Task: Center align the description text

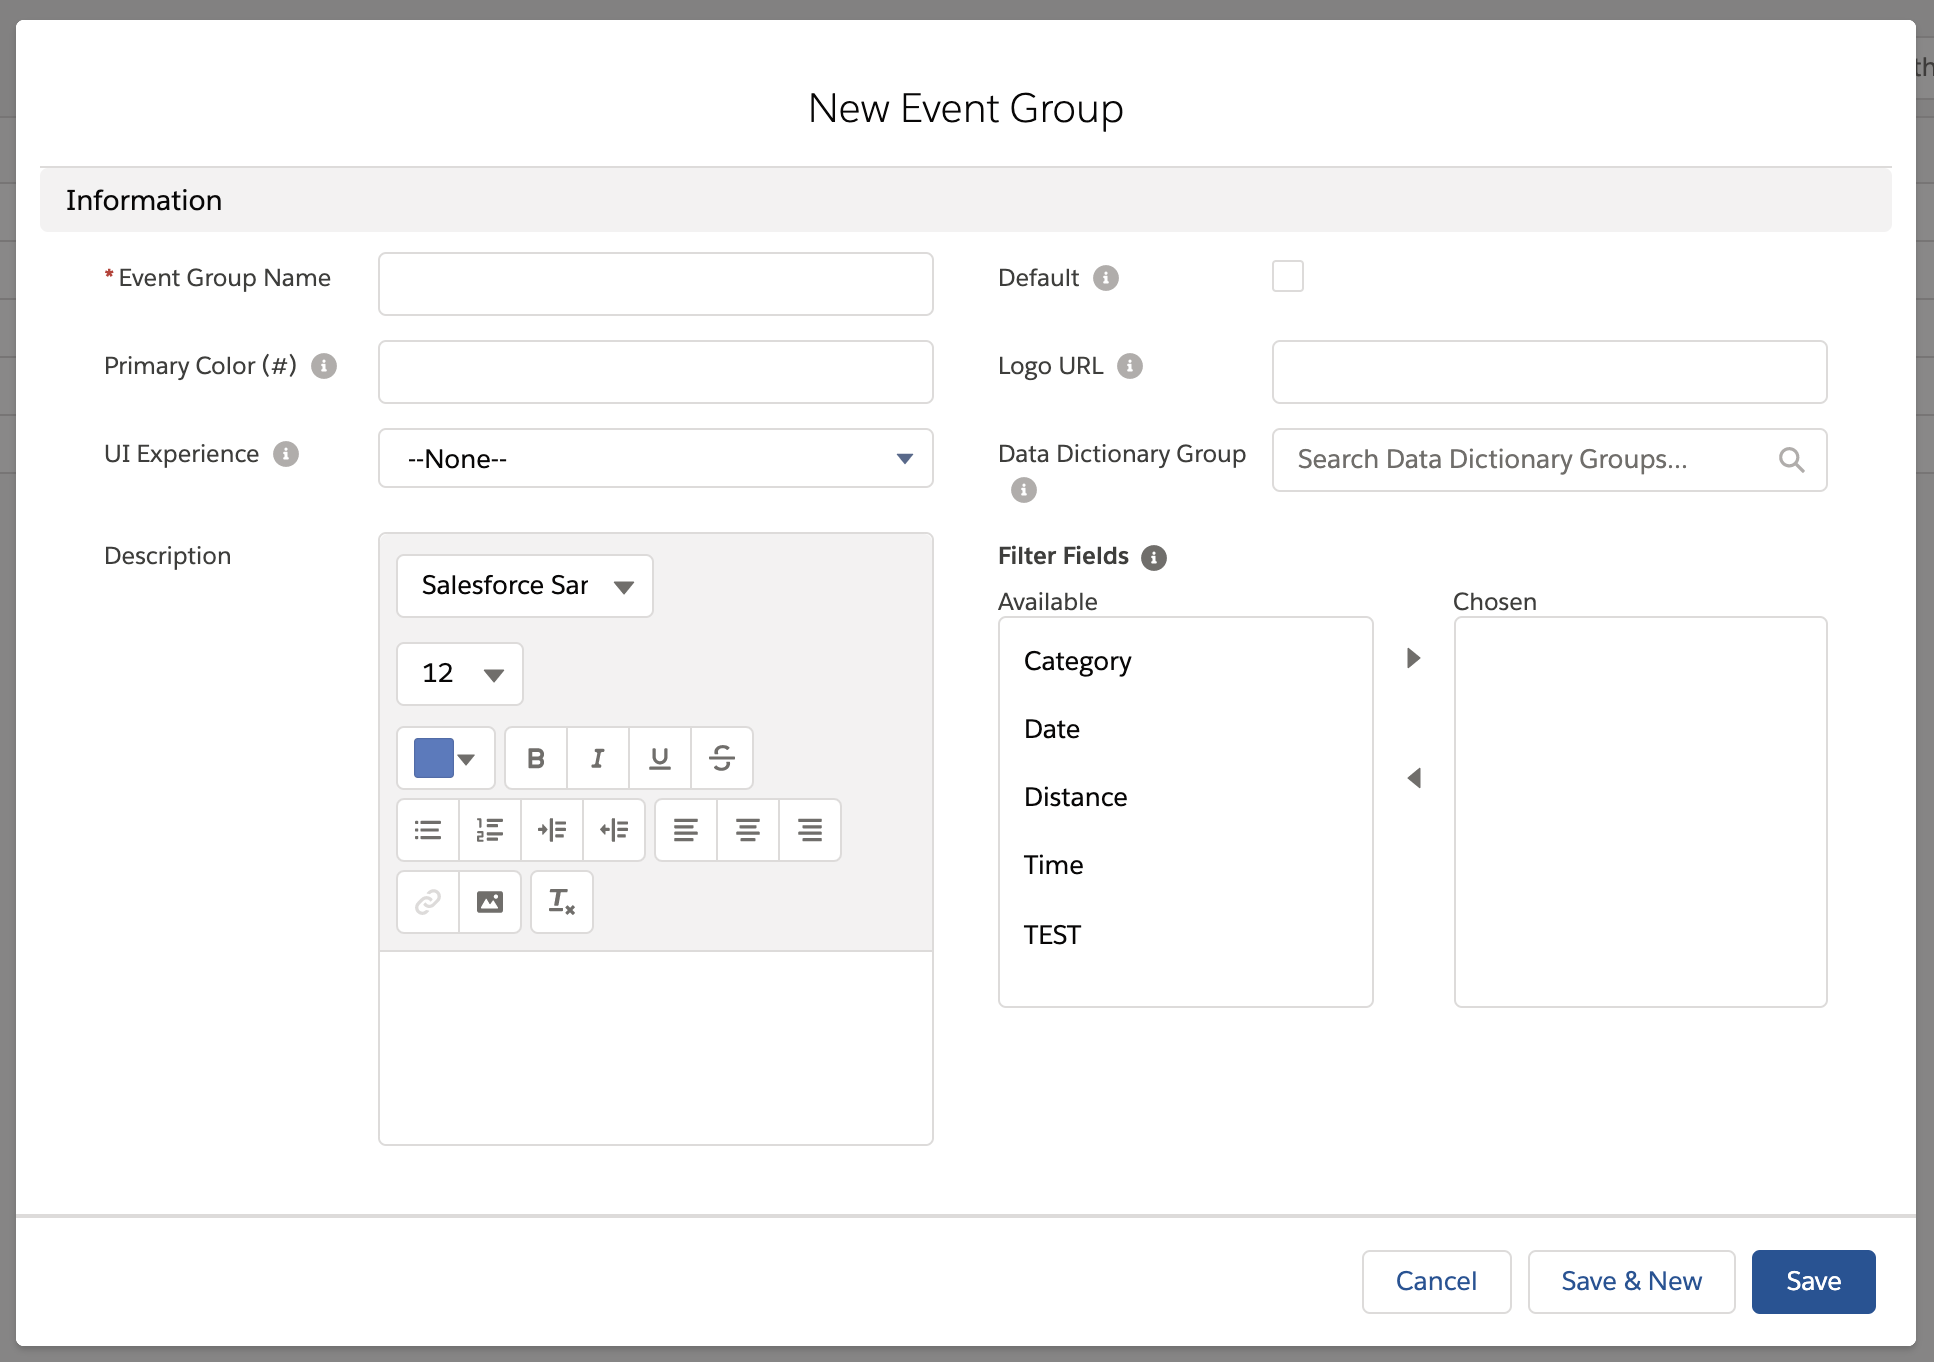Action: coord(748,830)
